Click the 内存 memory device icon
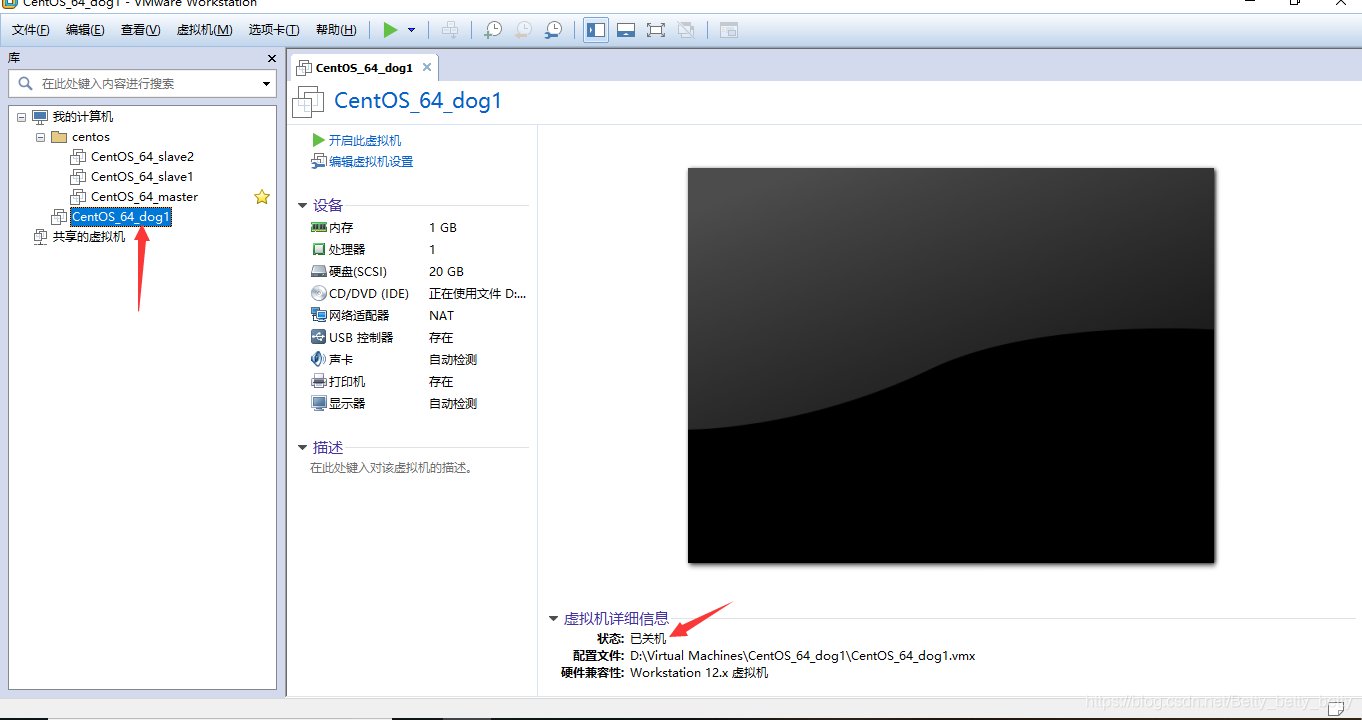Screen dimensions: 1362x720 [319, 228]
